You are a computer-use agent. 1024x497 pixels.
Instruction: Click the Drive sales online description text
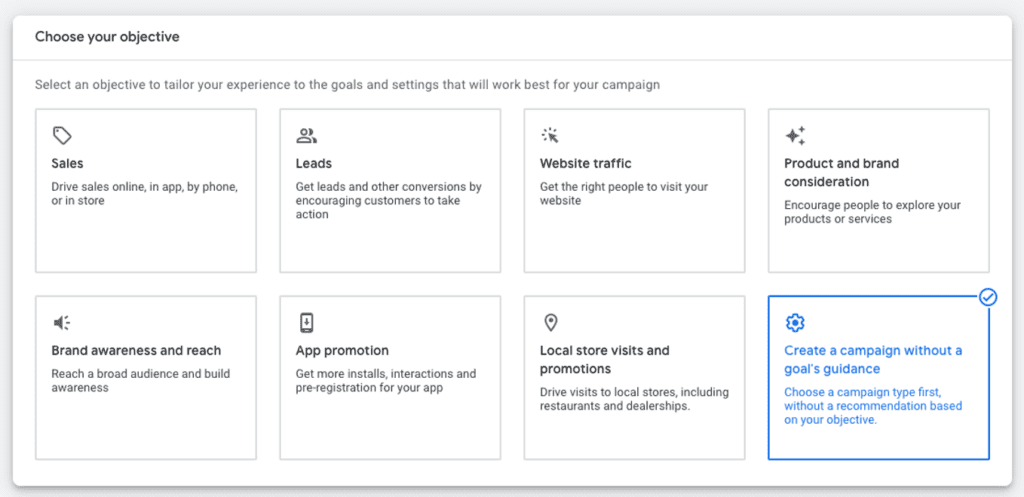145,194
